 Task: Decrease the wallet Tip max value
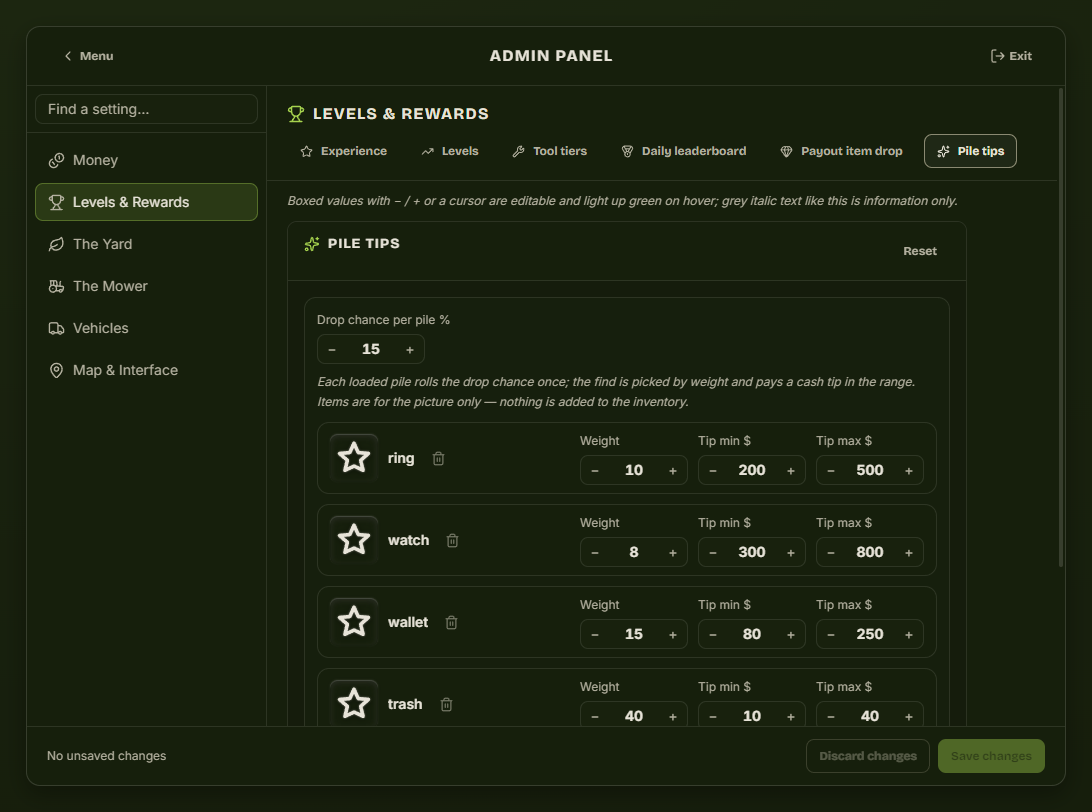coord(831,635)
